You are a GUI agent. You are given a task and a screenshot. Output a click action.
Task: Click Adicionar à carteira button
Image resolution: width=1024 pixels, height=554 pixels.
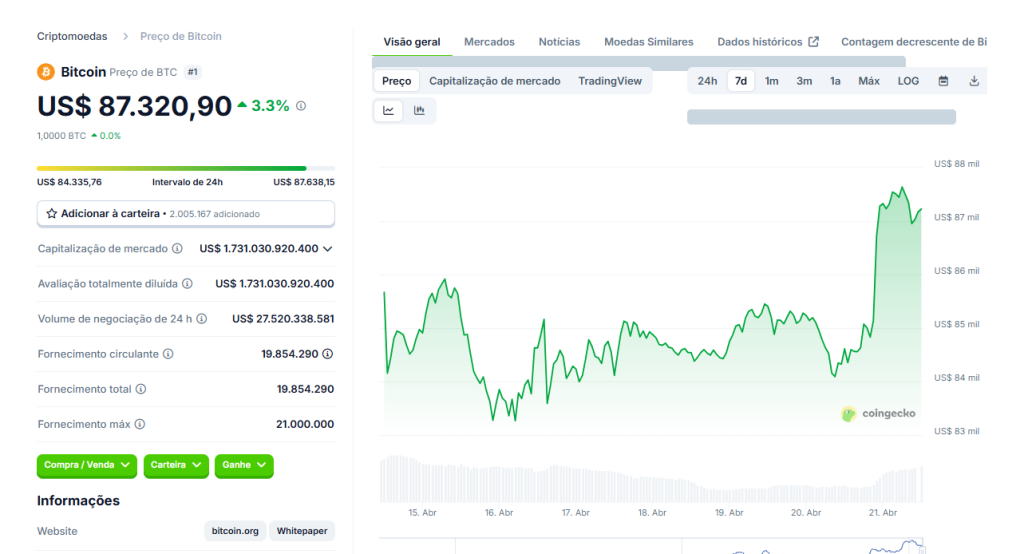pos(186,214)
